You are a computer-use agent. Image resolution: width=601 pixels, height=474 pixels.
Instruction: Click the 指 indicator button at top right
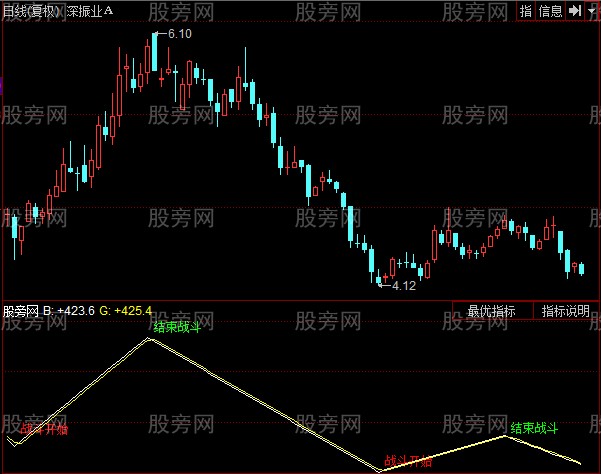click(526, 11)
